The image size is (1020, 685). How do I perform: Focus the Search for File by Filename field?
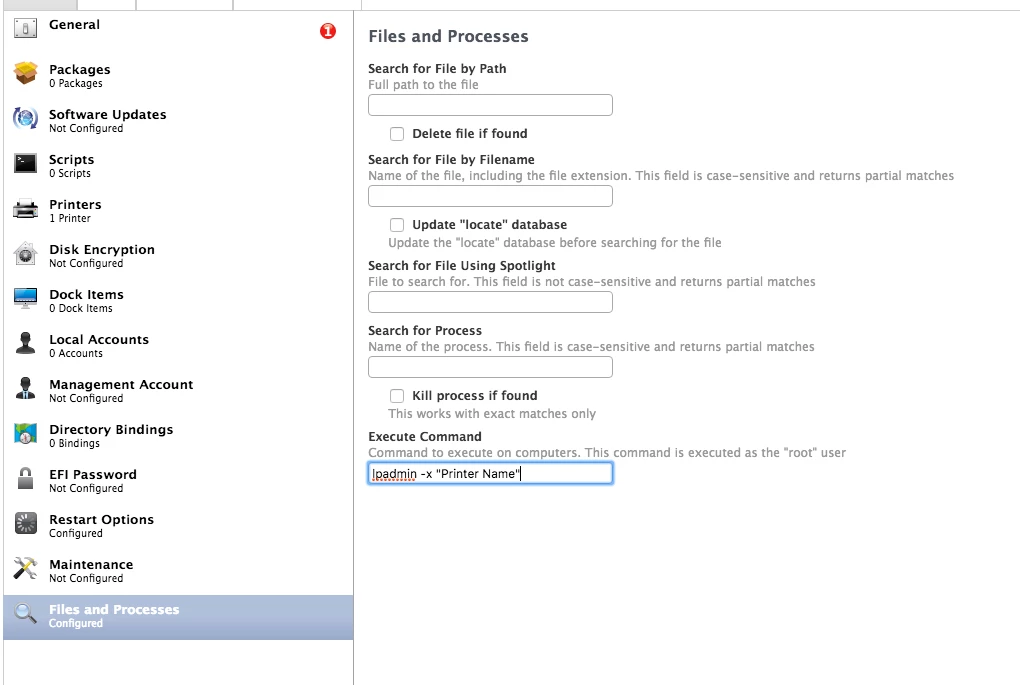coord(490,196)
